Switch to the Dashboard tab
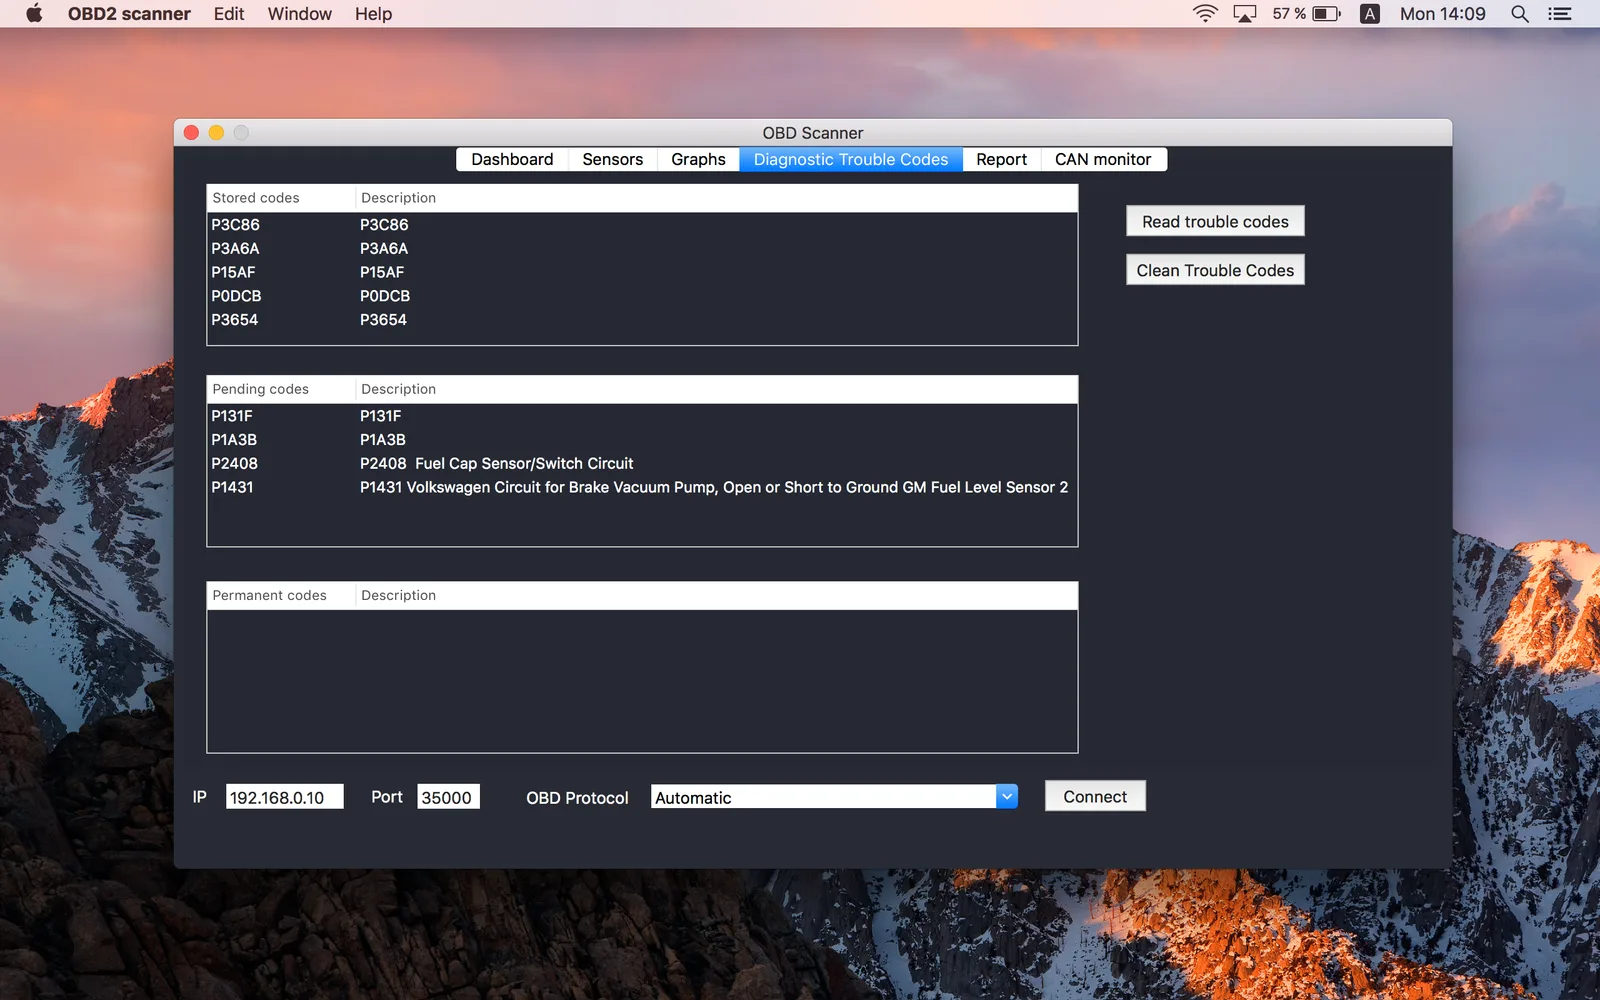Image resolution: width=1600 pixels, height=1000 pixels. (512, 160)
